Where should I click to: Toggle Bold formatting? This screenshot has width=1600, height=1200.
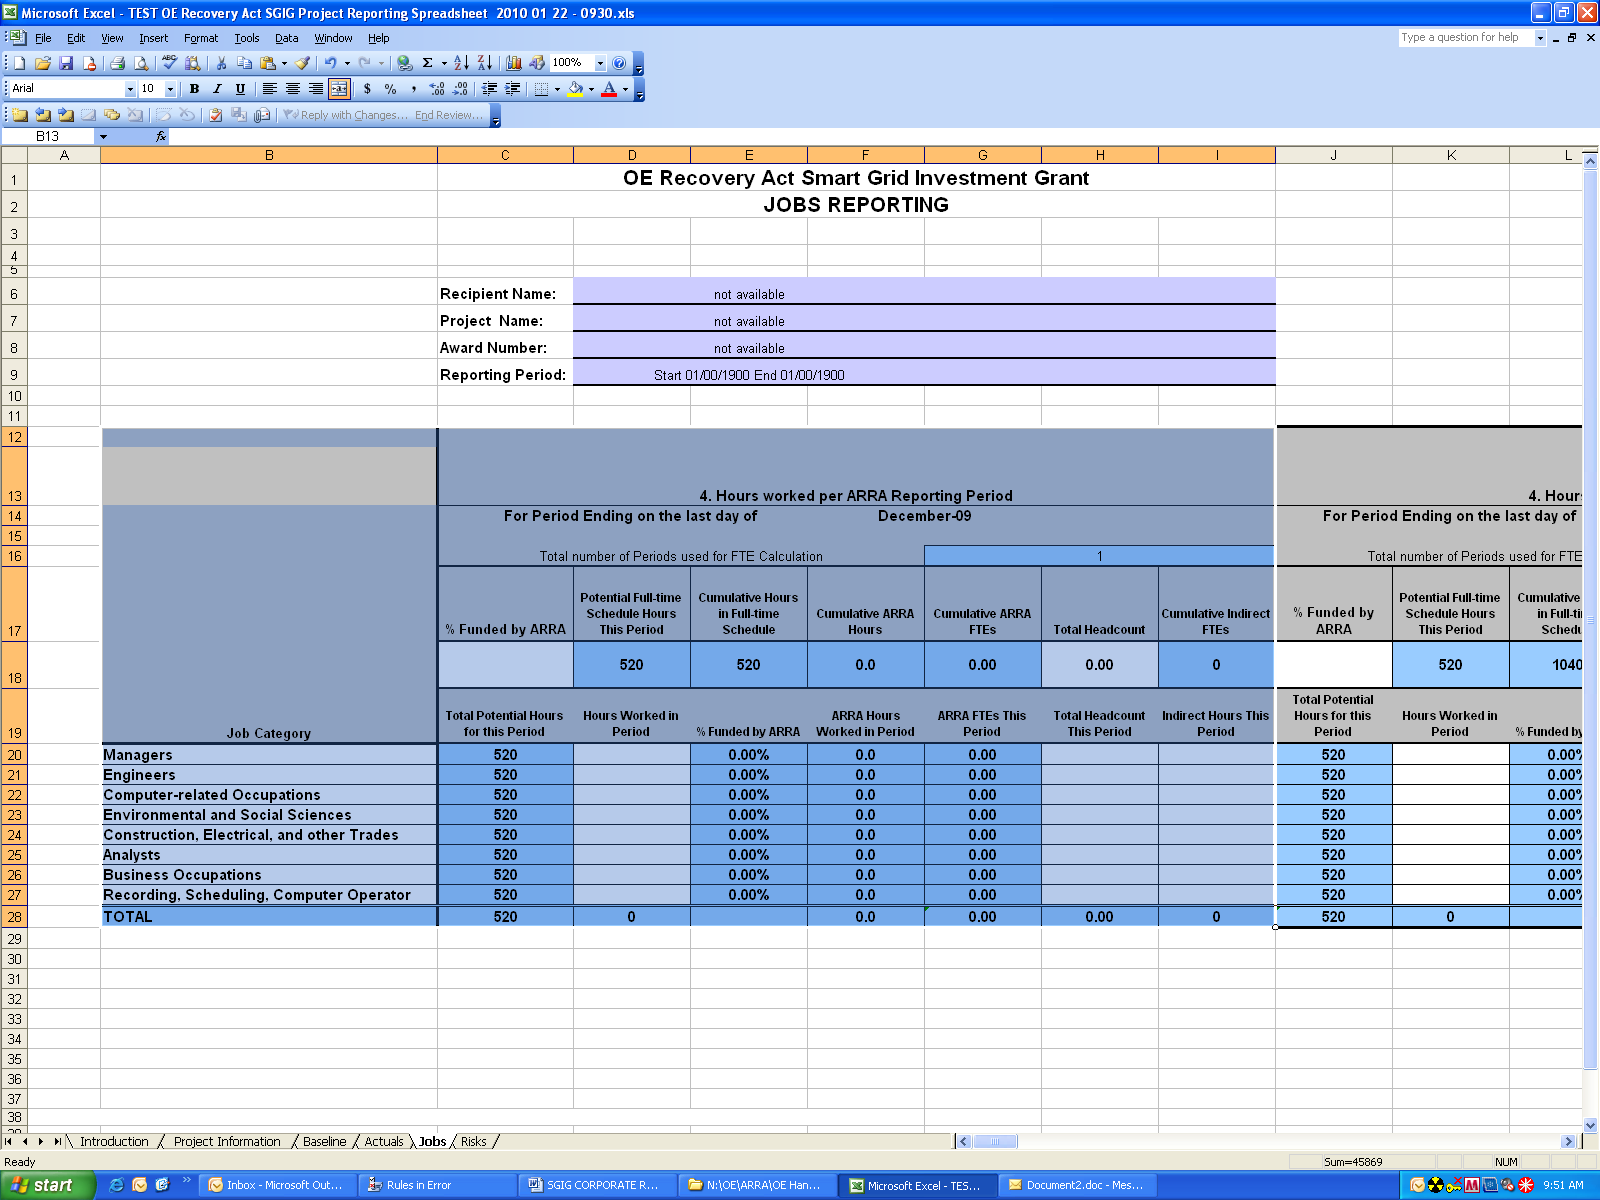pyautogui.click(x=194, y=89)
